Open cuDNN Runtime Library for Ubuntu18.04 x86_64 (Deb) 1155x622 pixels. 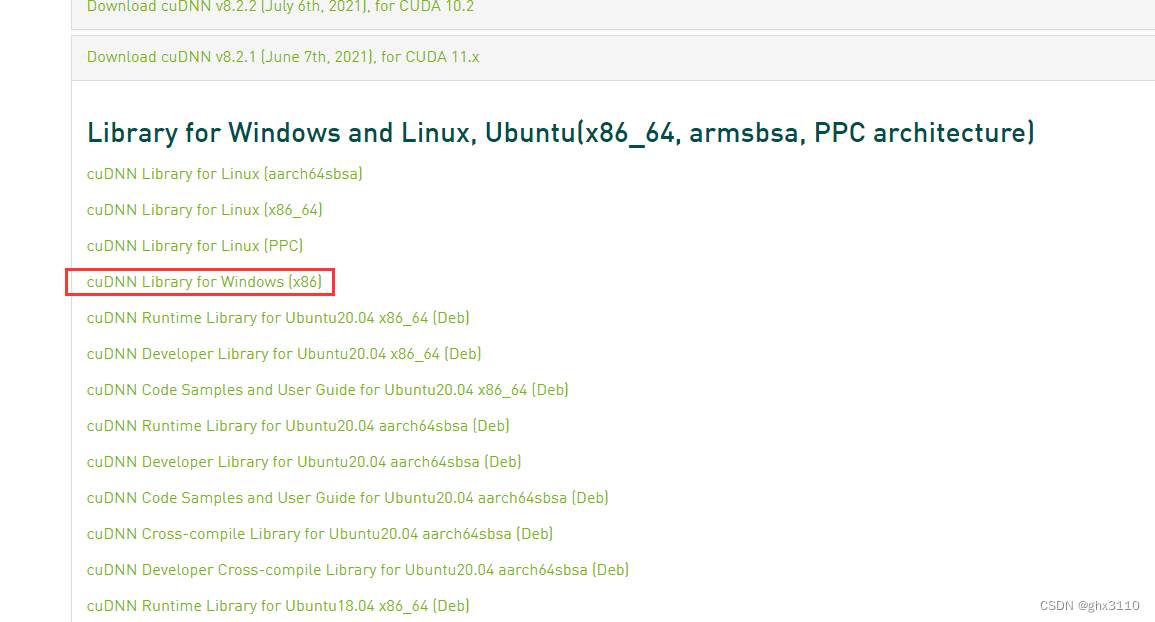(278, 605)
